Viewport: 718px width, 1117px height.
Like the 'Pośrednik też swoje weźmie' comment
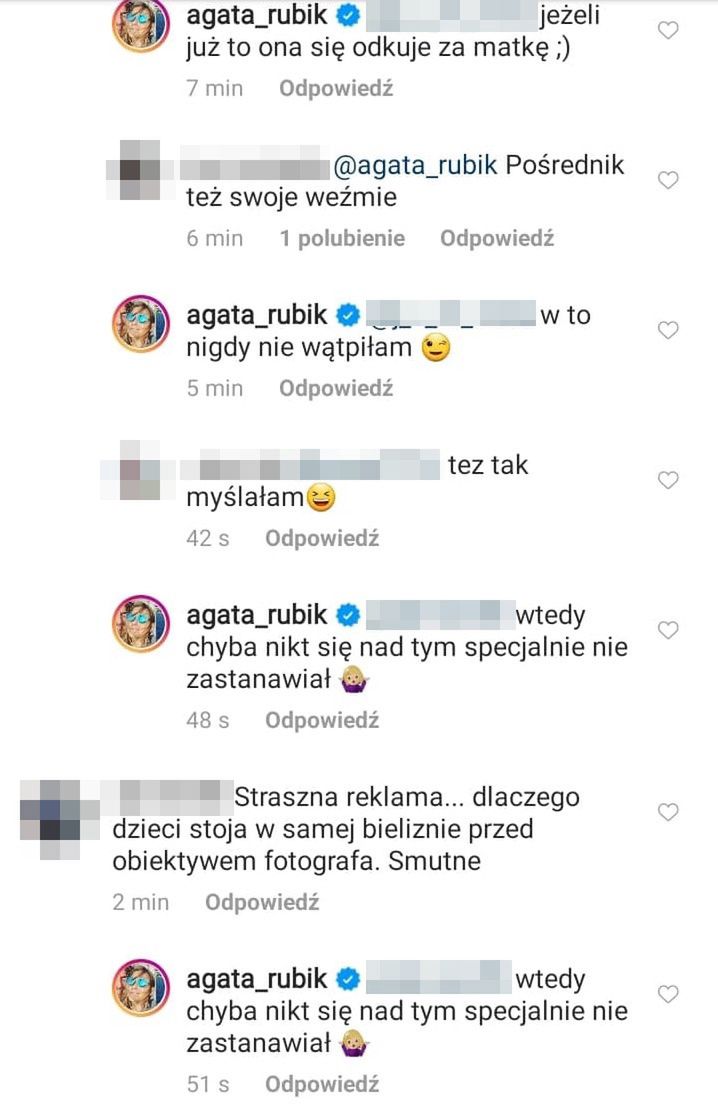(x=667, y=180)
